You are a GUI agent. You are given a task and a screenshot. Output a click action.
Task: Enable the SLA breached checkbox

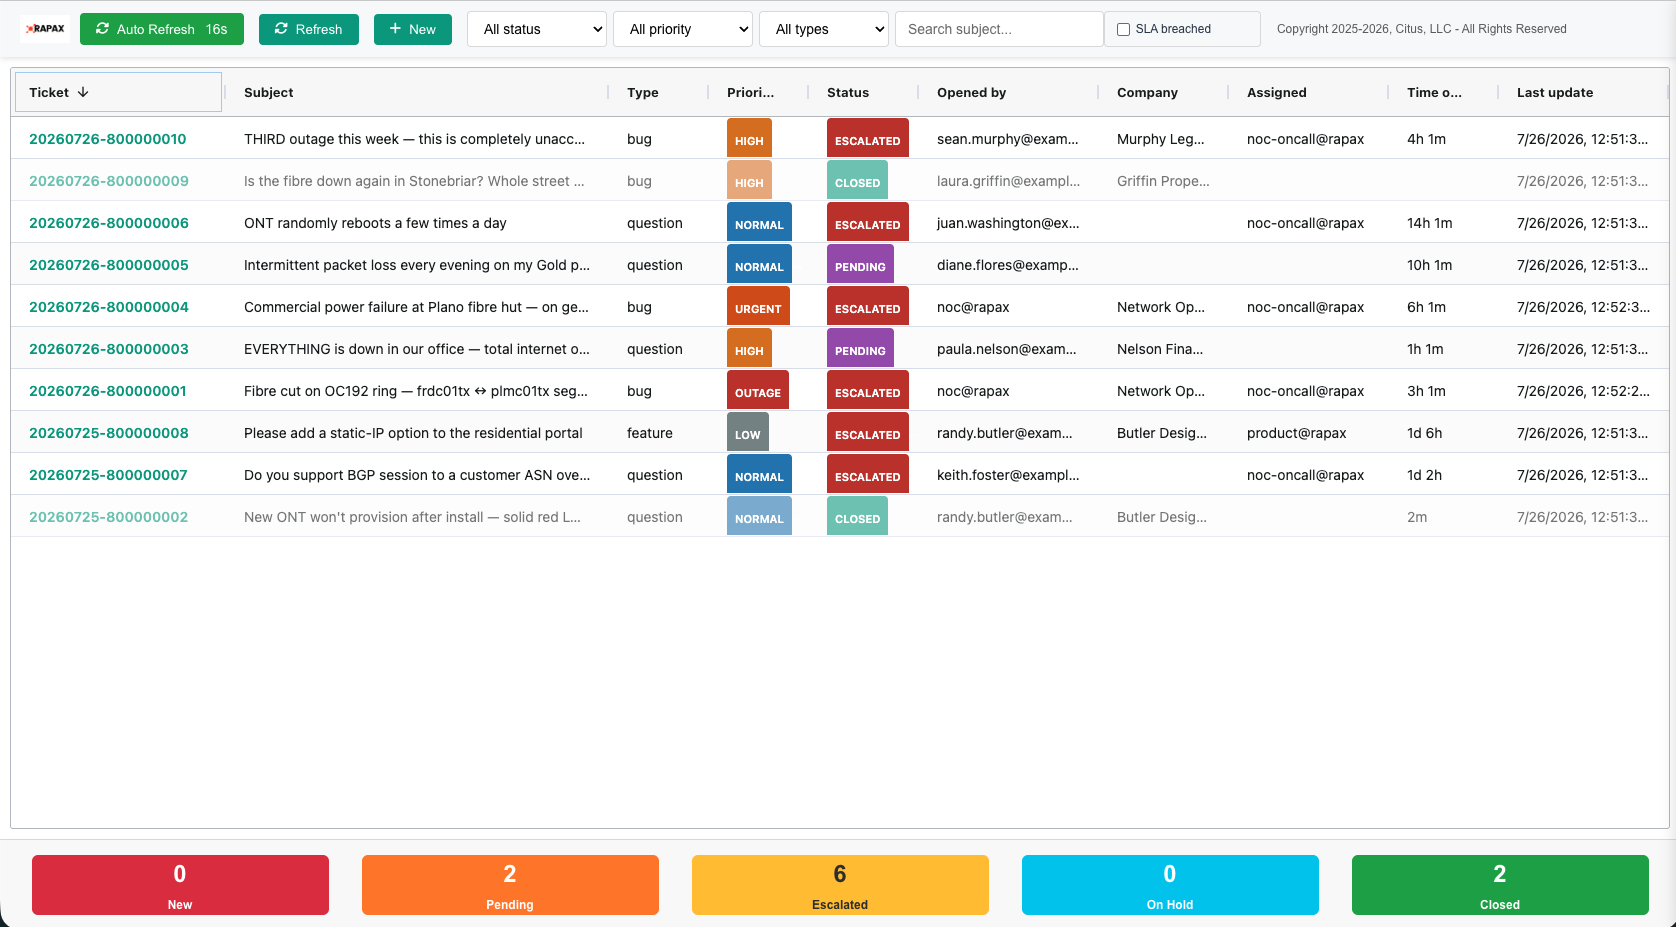pyautogui.click(x=1123, y=29)
